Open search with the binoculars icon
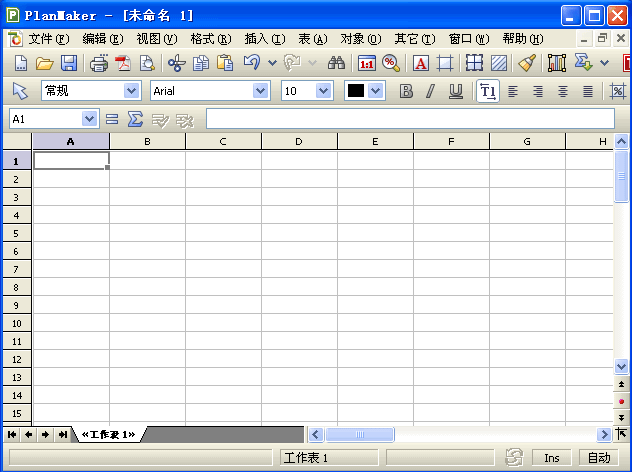The height and width of the screenshot is (472, 632). [x=336, y=63]
